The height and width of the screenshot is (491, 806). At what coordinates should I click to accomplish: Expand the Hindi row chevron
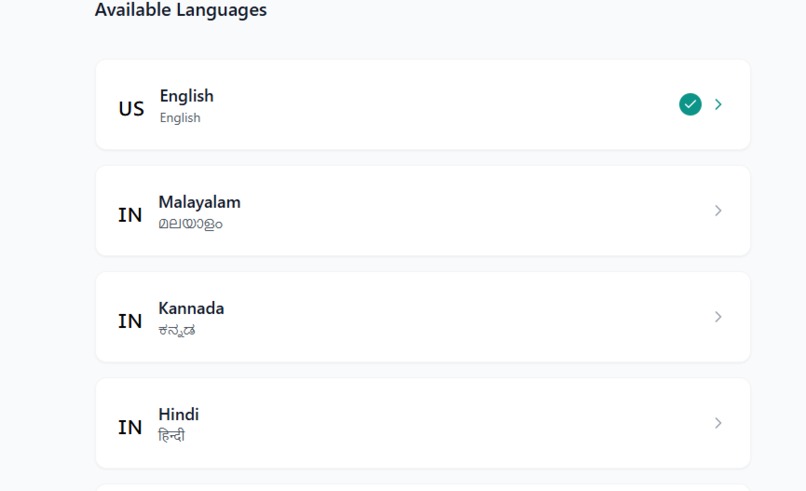pyautogui.click(x=718, y=423)
